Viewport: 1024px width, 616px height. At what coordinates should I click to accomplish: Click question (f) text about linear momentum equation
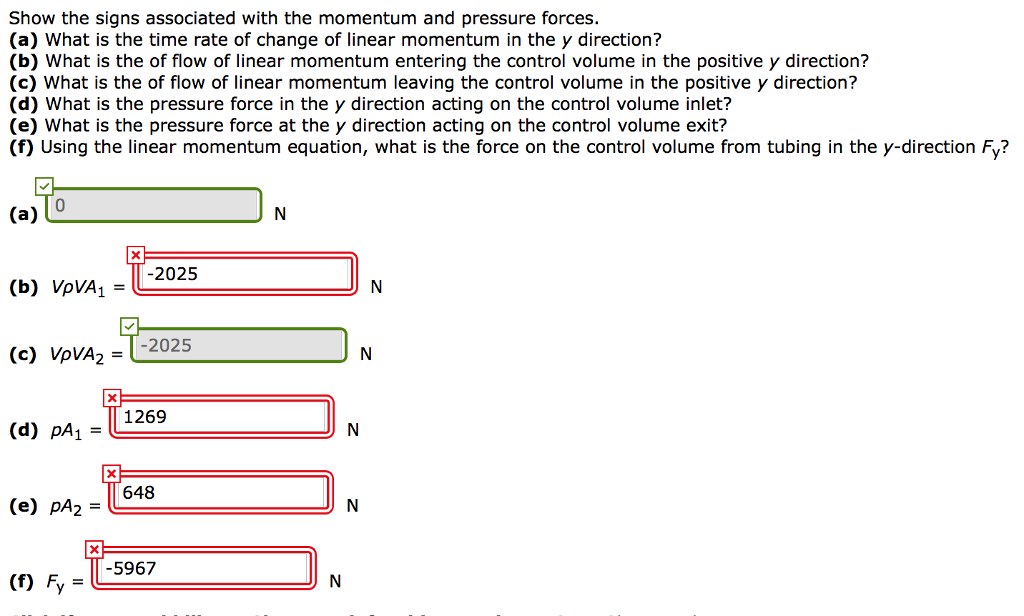[x=509, y=148]
